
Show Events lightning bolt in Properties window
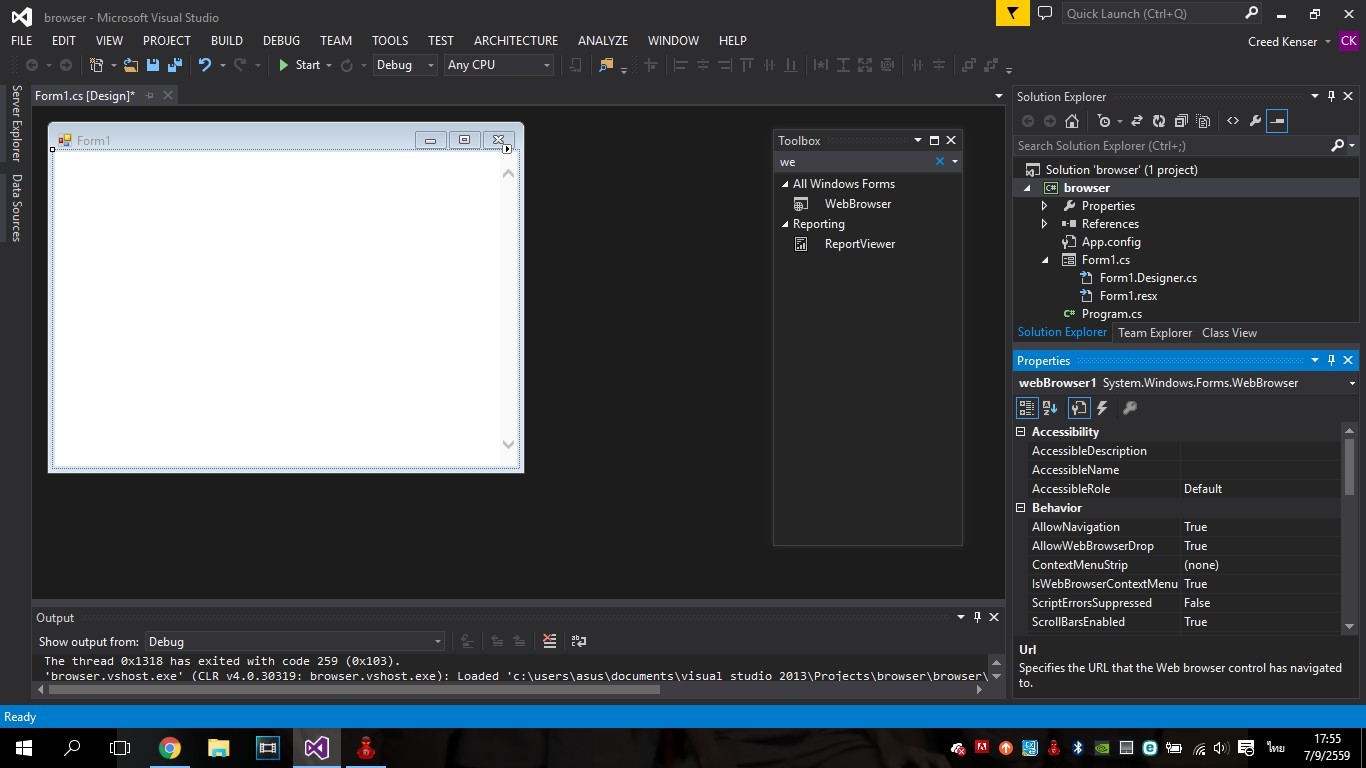coord(1102,408)
